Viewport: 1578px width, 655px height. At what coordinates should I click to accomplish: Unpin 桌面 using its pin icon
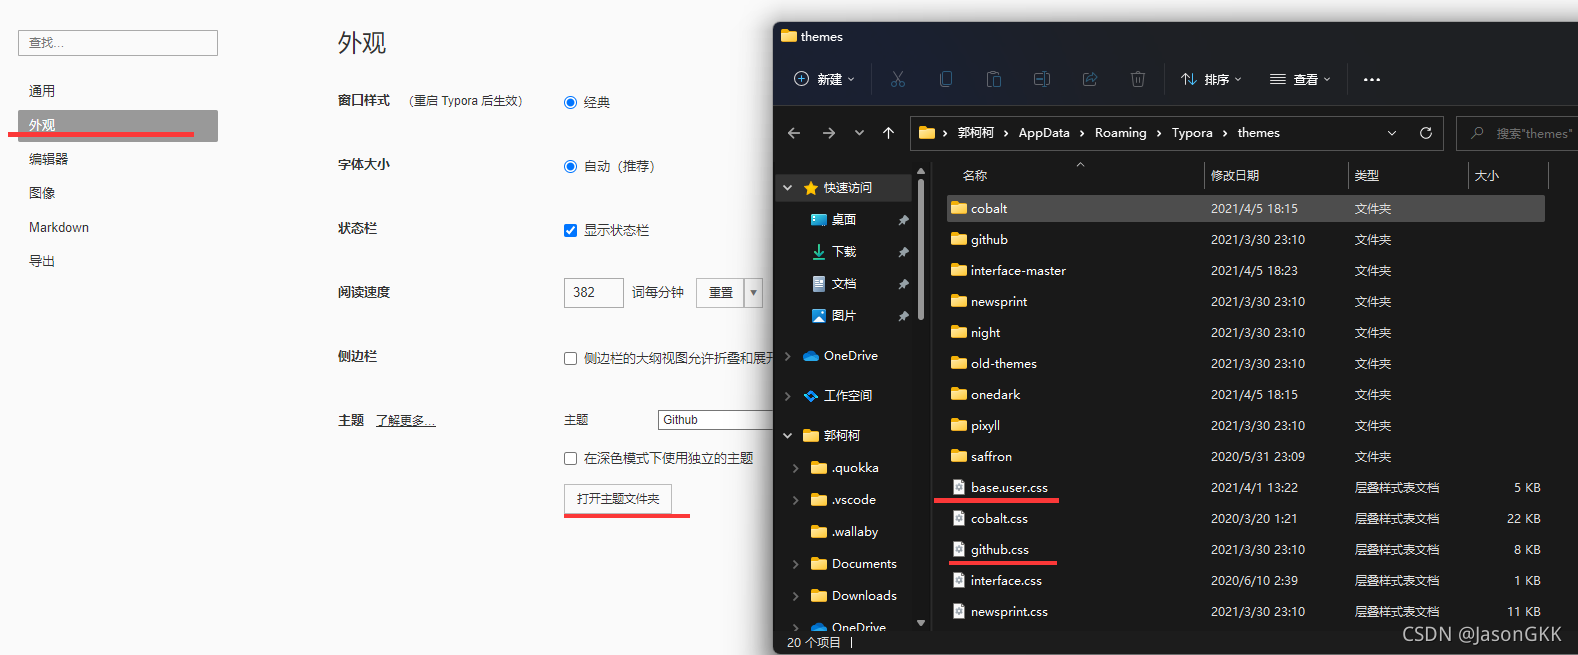coord(903,220)
